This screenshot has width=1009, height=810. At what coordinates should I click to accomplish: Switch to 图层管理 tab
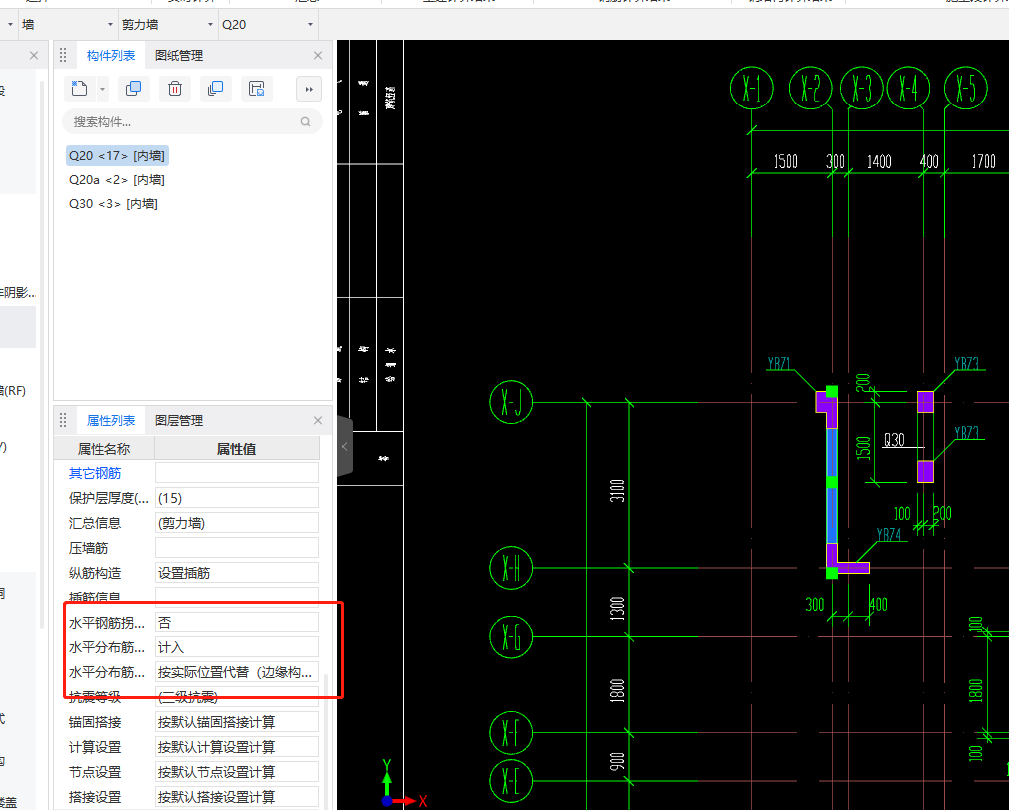pos(179,421)
